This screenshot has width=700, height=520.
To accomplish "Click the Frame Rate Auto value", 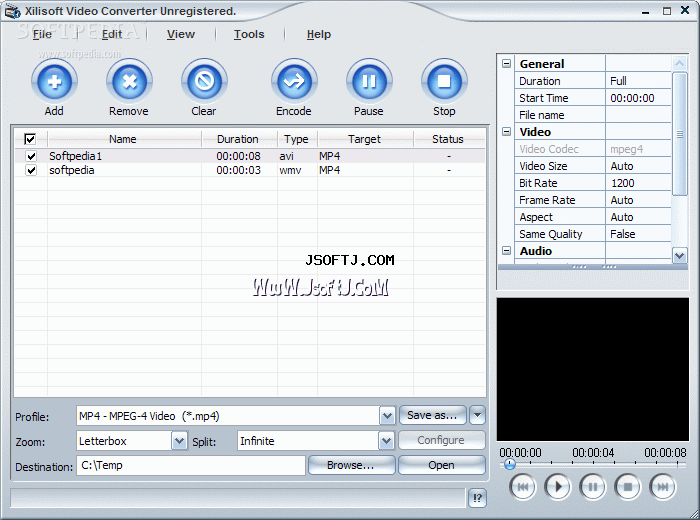I will pos(638,200).
